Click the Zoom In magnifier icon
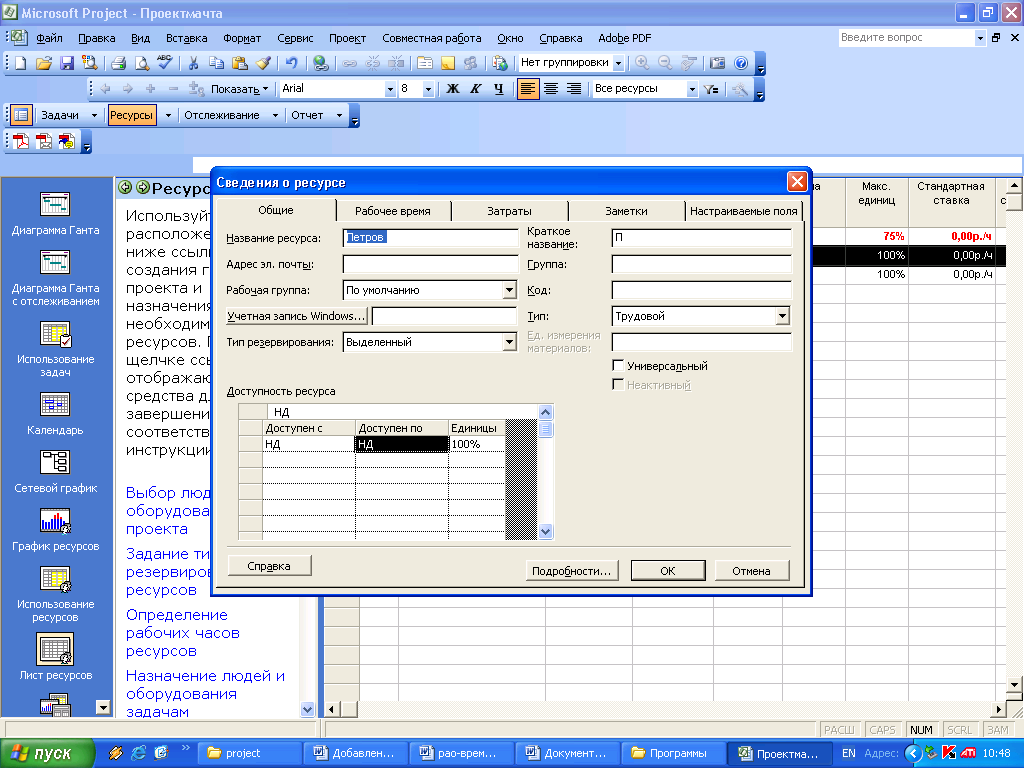Image resolution: width=1024 pixels, height=768 pixels. [642, 63]
